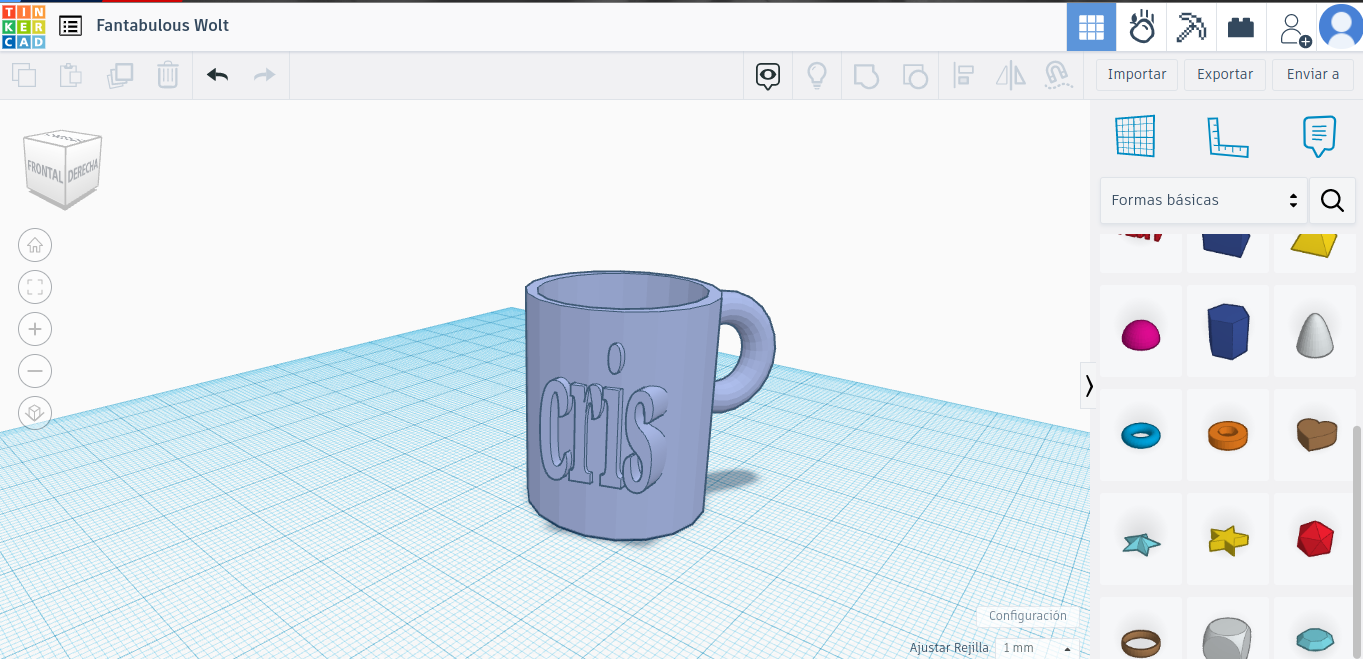
Task: Open the designs list icon
Action: point(70,26)
